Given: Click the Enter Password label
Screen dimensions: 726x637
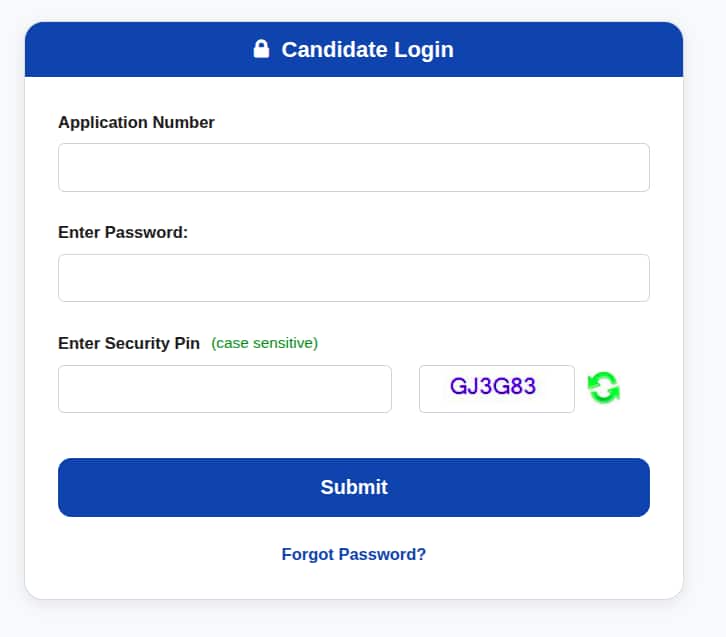Looking at the screenshot, I should pyautogui.click(x=123, y=232).
